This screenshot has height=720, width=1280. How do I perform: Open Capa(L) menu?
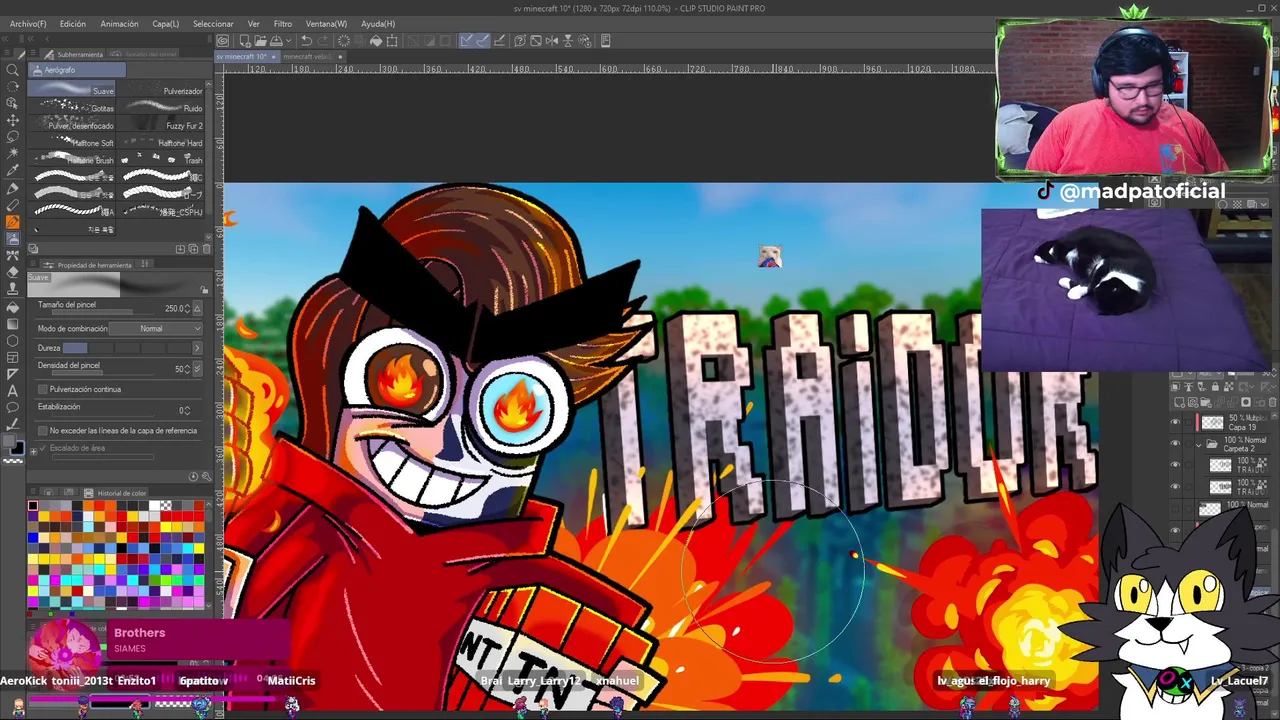pos(166,24)
